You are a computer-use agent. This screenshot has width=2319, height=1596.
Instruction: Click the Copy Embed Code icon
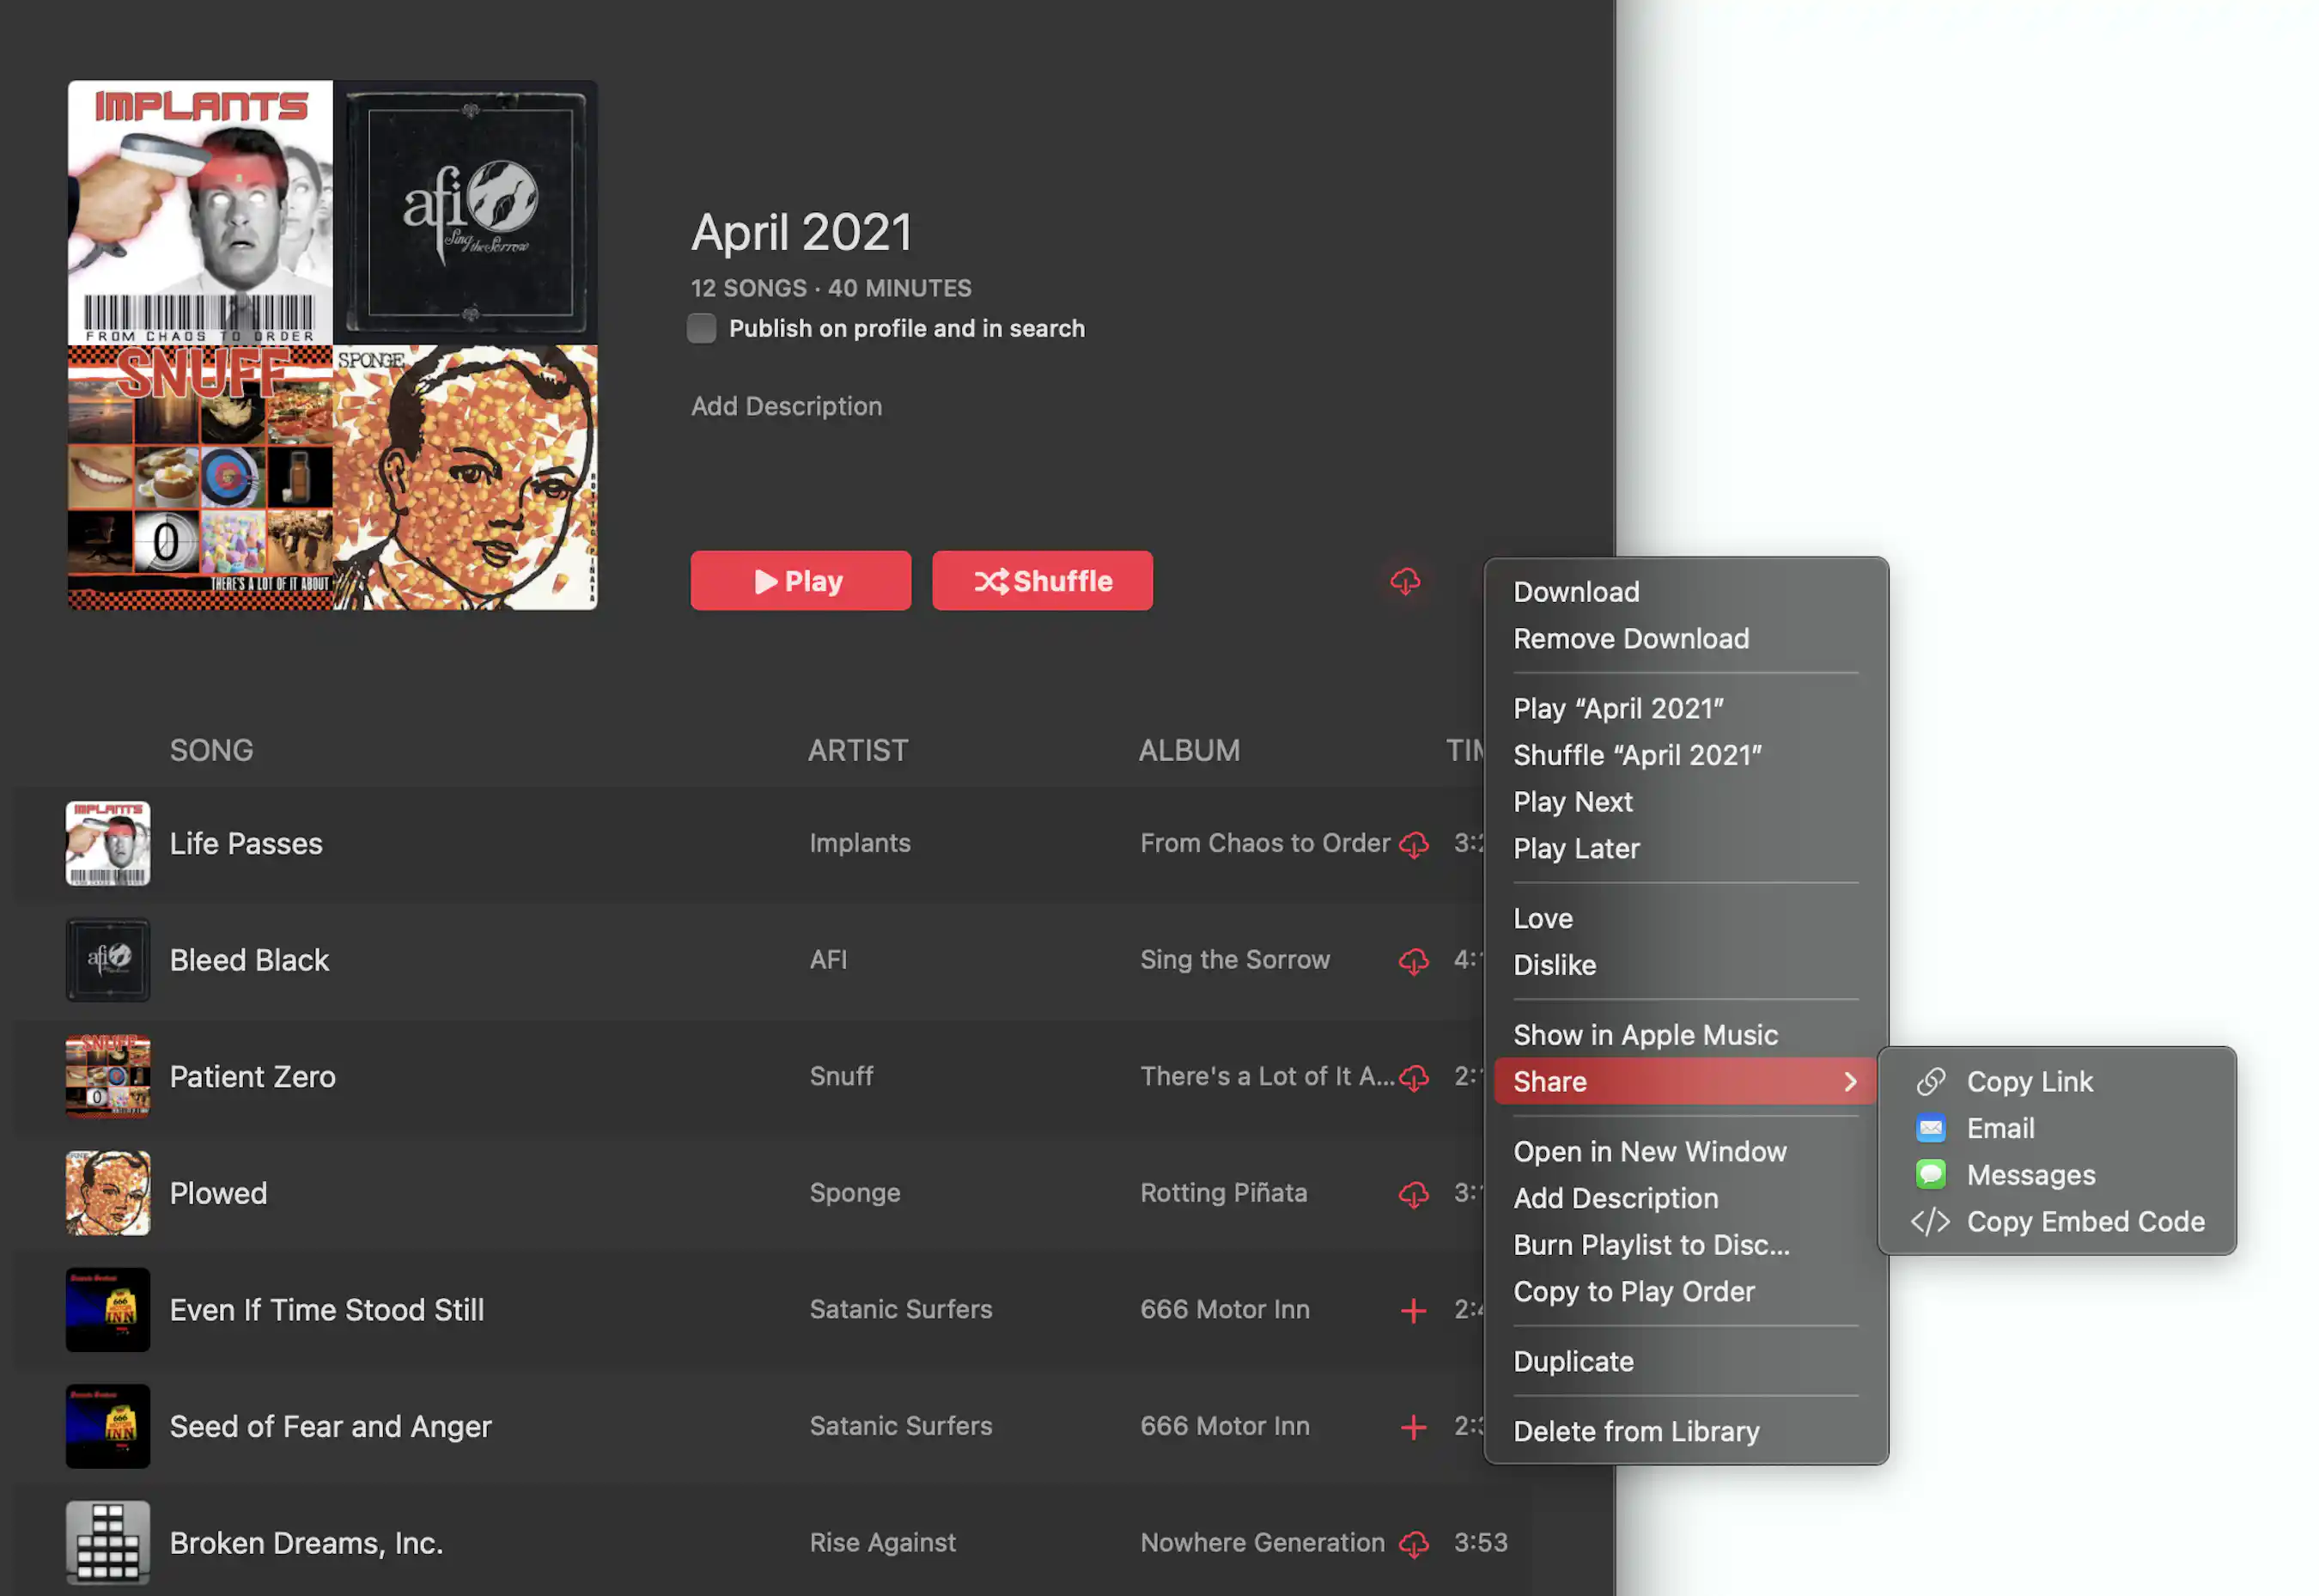tap(1930, 1221)
